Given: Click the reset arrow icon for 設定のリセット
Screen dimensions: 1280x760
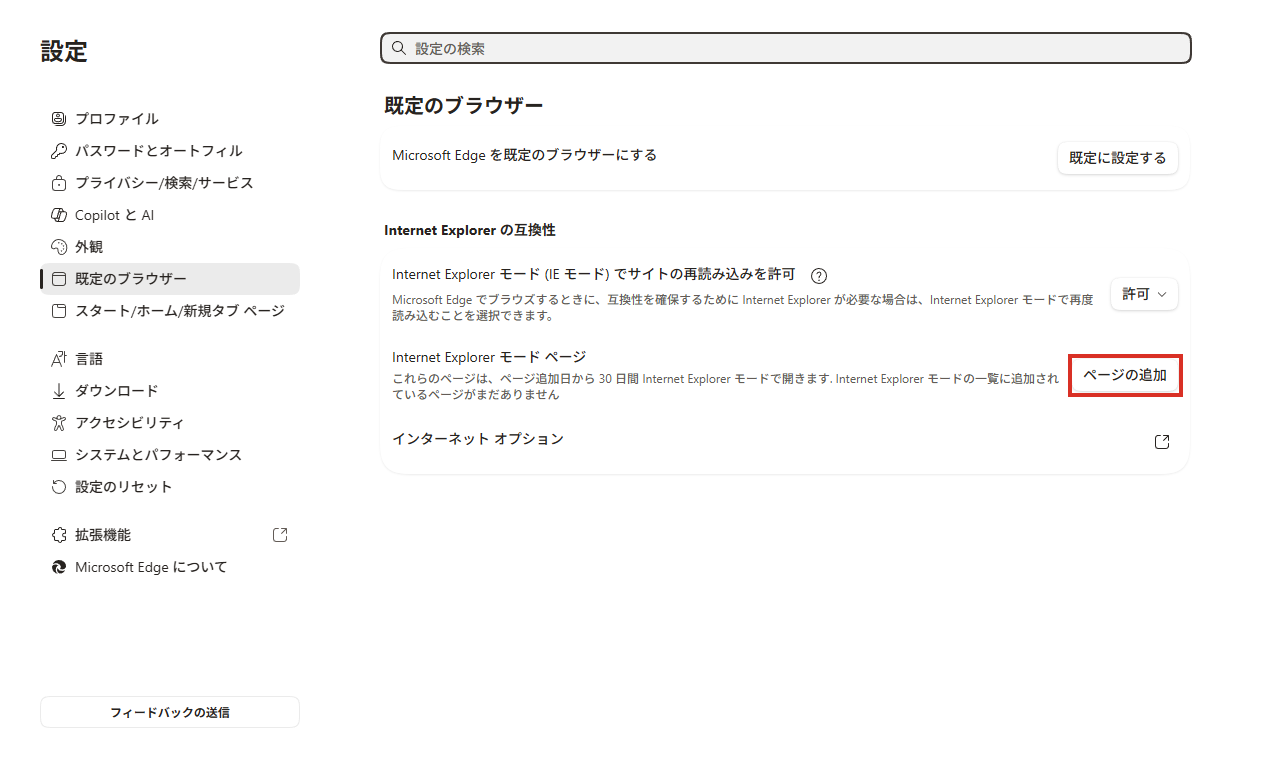Looking at the screenshot, I should point(58,487).
